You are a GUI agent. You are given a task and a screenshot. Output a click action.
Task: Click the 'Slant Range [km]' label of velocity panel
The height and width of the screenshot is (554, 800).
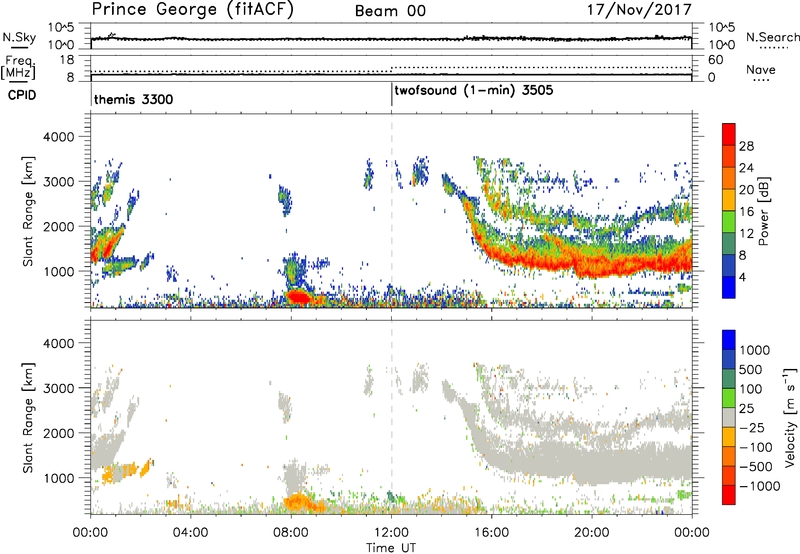click(28, 418)
